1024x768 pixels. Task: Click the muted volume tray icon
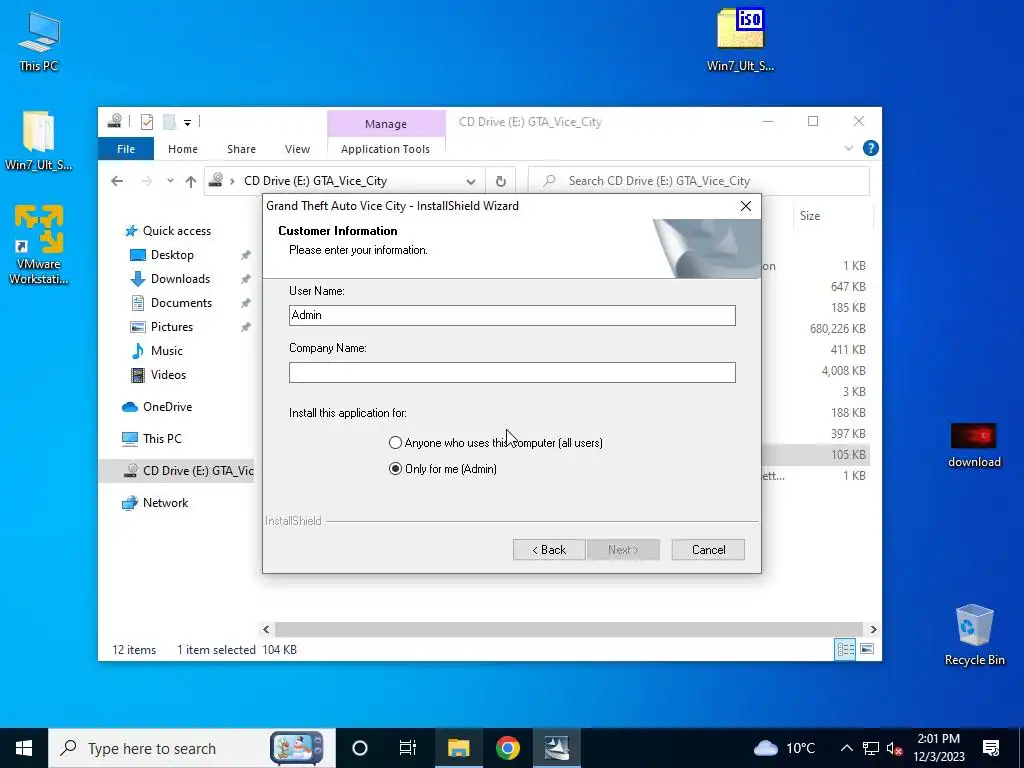[x=895, y=748]
